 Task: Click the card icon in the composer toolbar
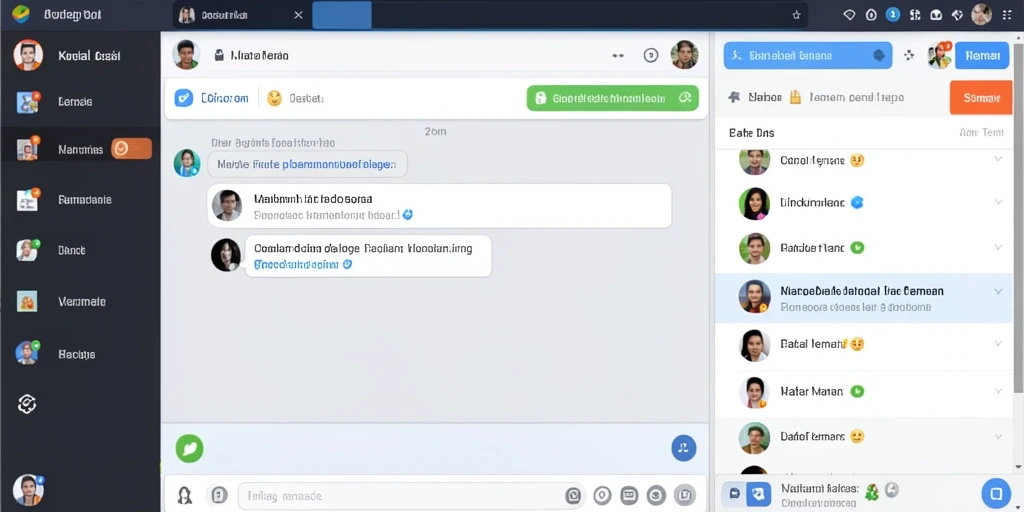629,495
